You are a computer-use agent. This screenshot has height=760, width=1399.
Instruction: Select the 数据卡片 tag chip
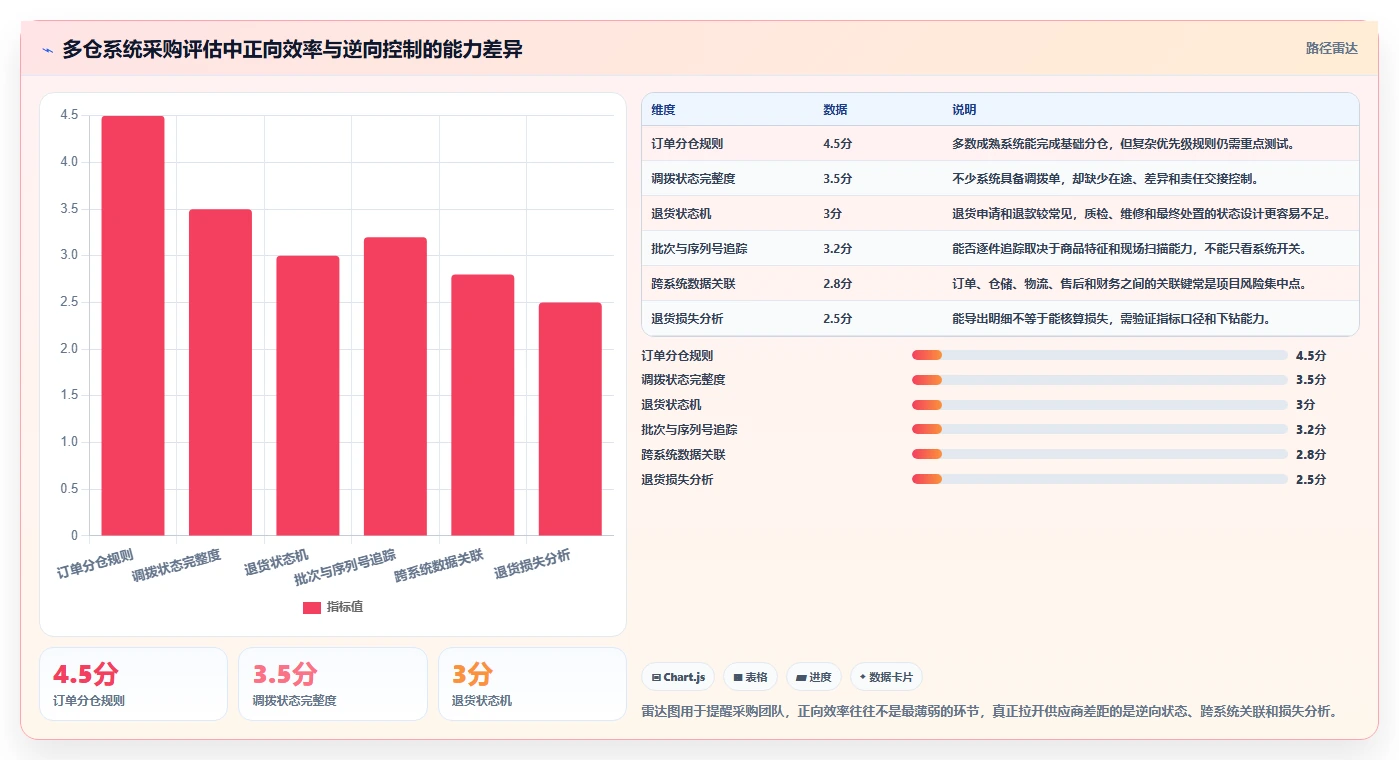pyautogui.click(x=886, y=677)
